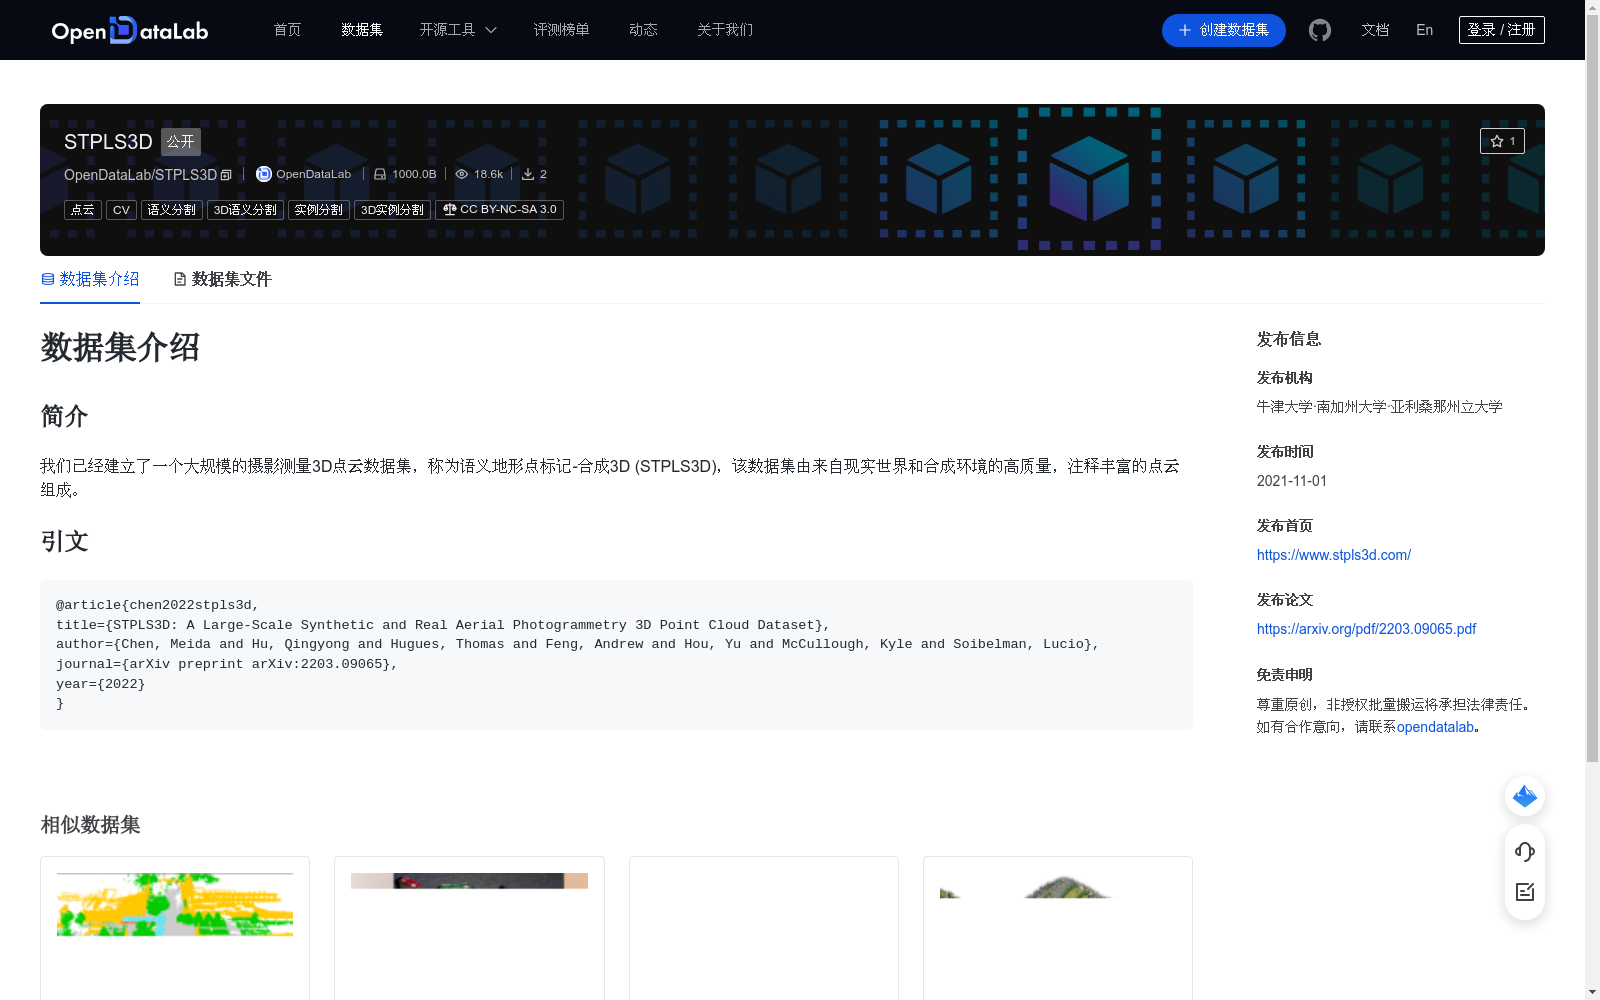Expand the 开源工具 dropdown menu
Screen dimensions: 1600x1000
(458, 30)
